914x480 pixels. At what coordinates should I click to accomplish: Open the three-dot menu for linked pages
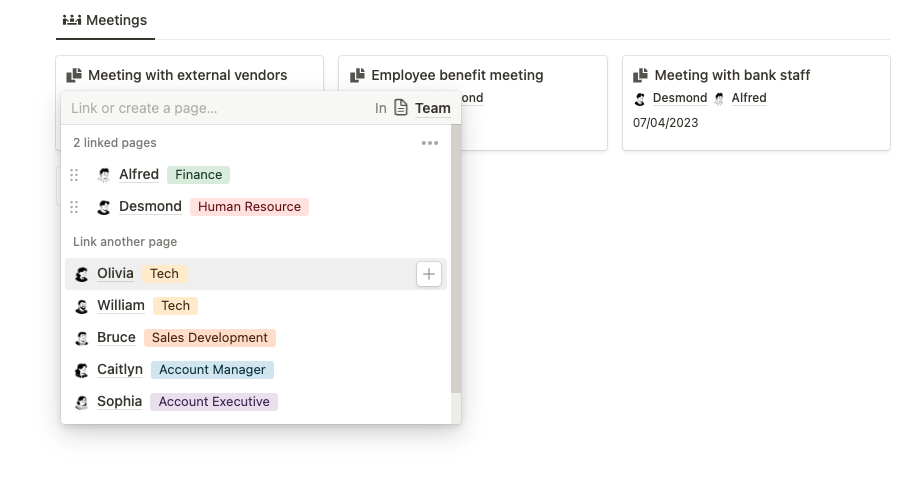tap(430, 143)
